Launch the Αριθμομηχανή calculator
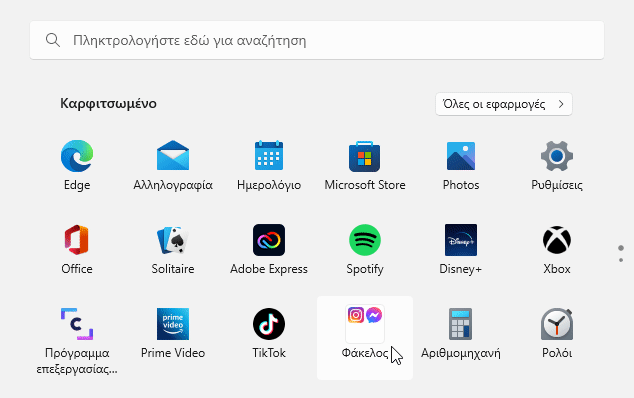Screen dimensions: 634x398 pyautogui.click(x=461, y=334)
